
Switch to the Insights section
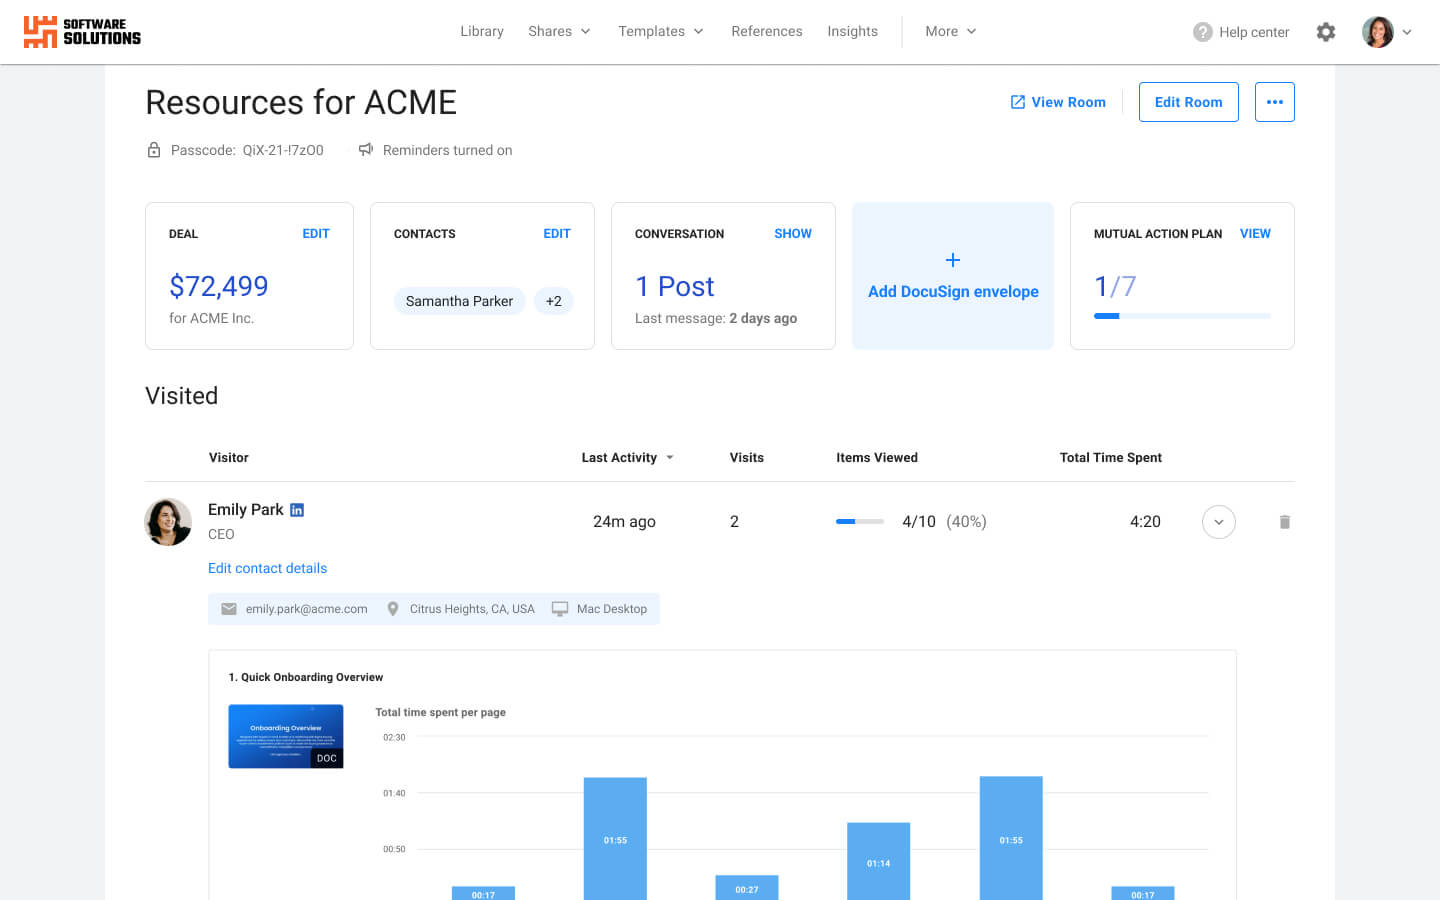[852, 31]
